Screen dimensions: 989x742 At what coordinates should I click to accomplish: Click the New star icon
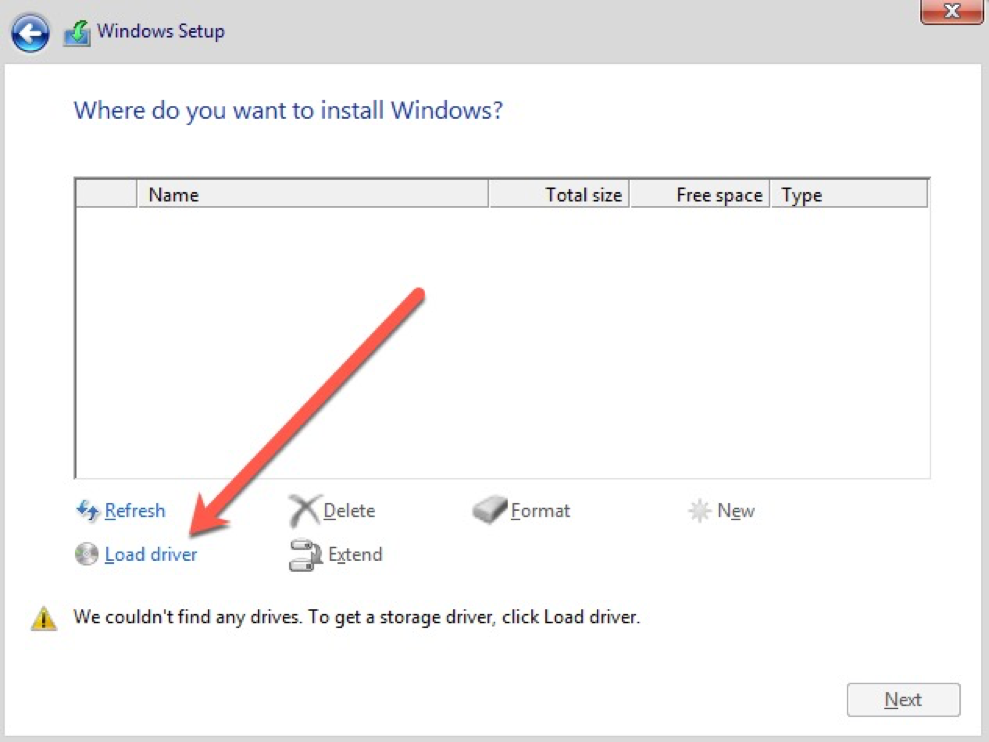point(699,510)
